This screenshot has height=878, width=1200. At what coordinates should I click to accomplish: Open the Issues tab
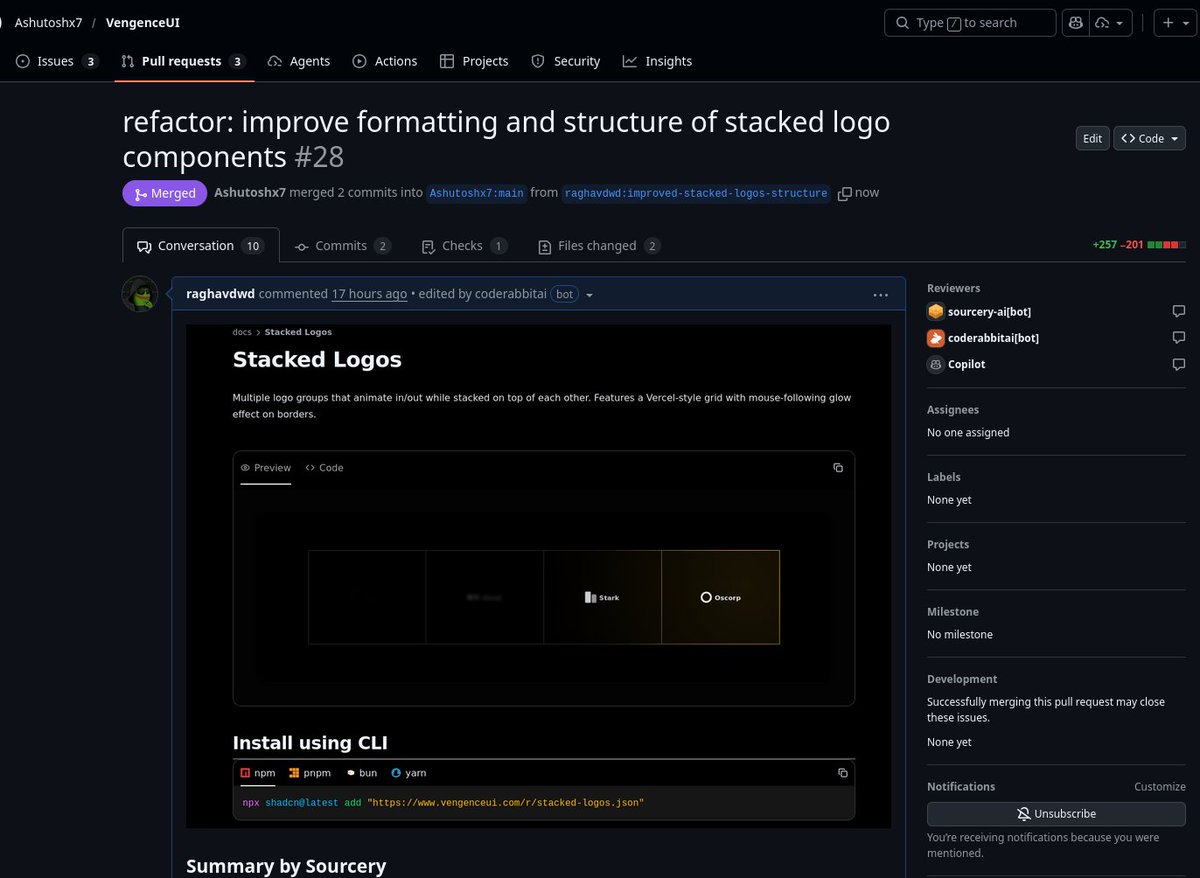57,61
